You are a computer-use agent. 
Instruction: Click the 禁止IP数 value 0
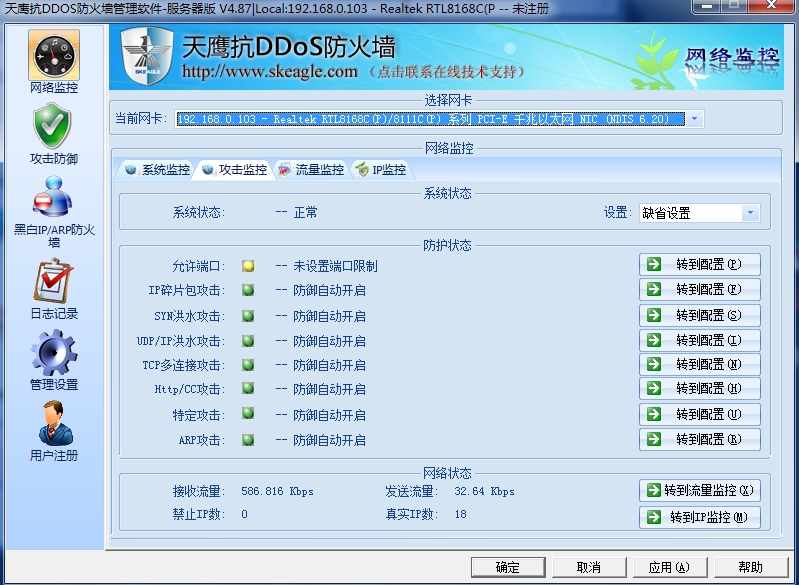click(x=245, y=514)
